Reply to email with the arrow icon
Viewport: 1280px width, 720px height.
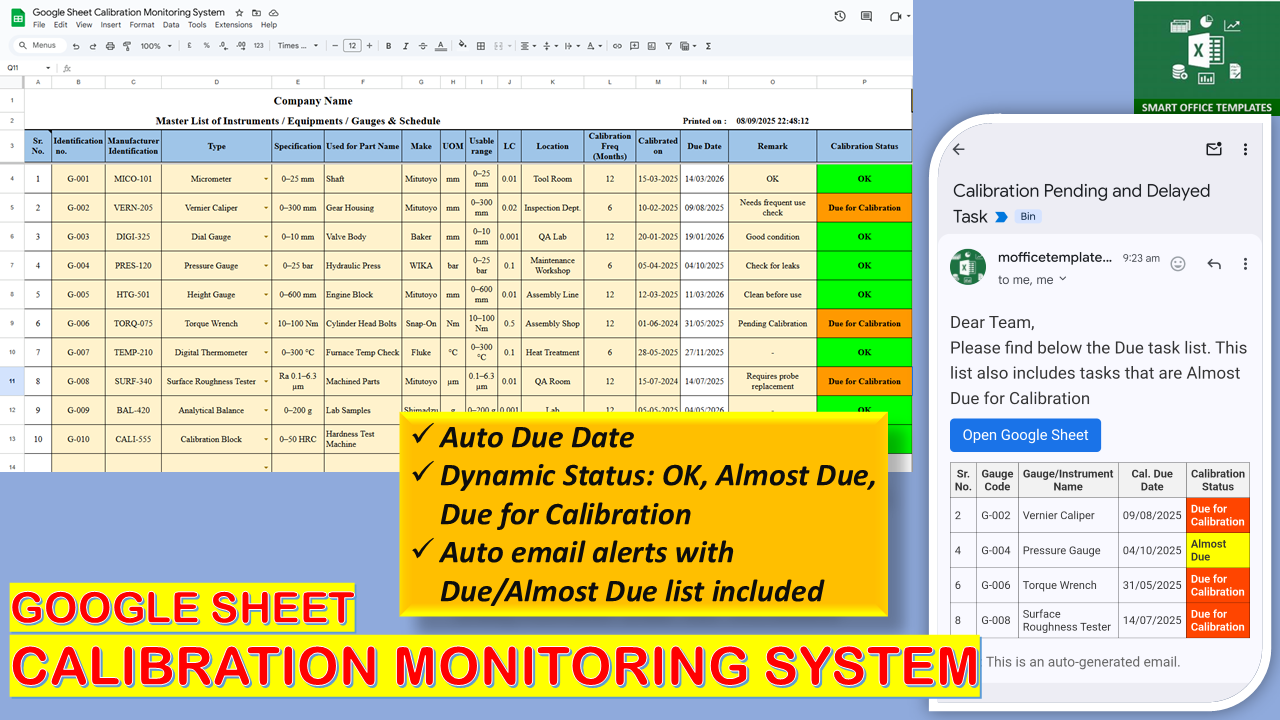pos(1214,264)
